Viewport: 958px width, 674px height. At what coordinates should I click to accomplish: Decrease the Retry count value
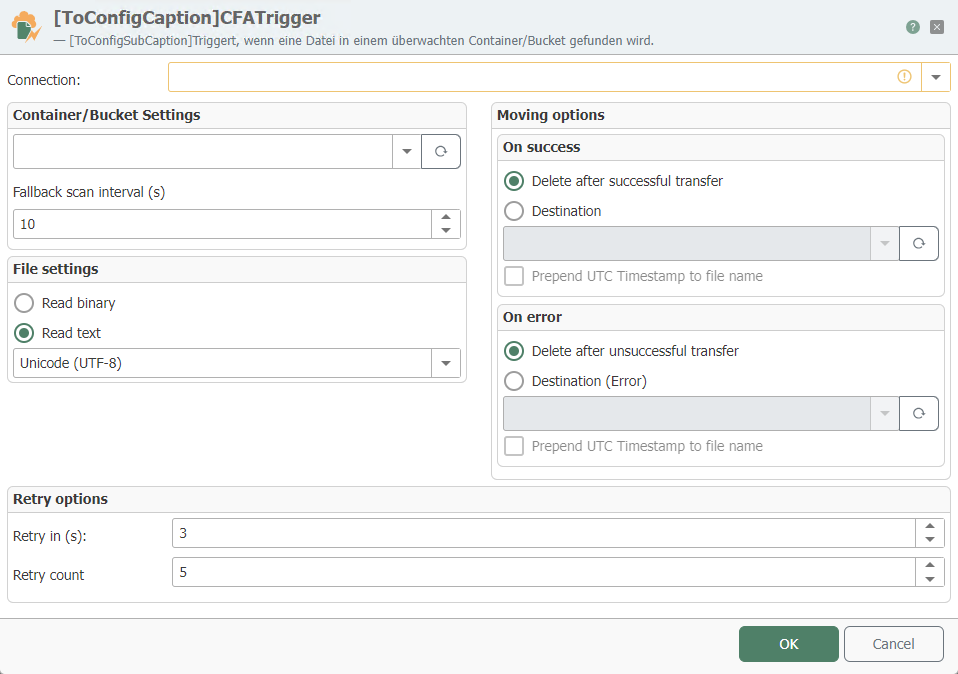pos(930,579)
